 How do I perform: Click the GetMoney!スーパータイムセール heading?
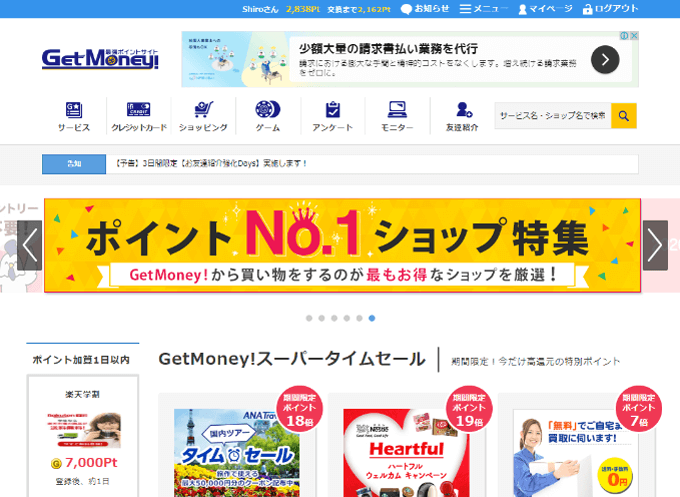pyautogui.click(x=292, y=359)
